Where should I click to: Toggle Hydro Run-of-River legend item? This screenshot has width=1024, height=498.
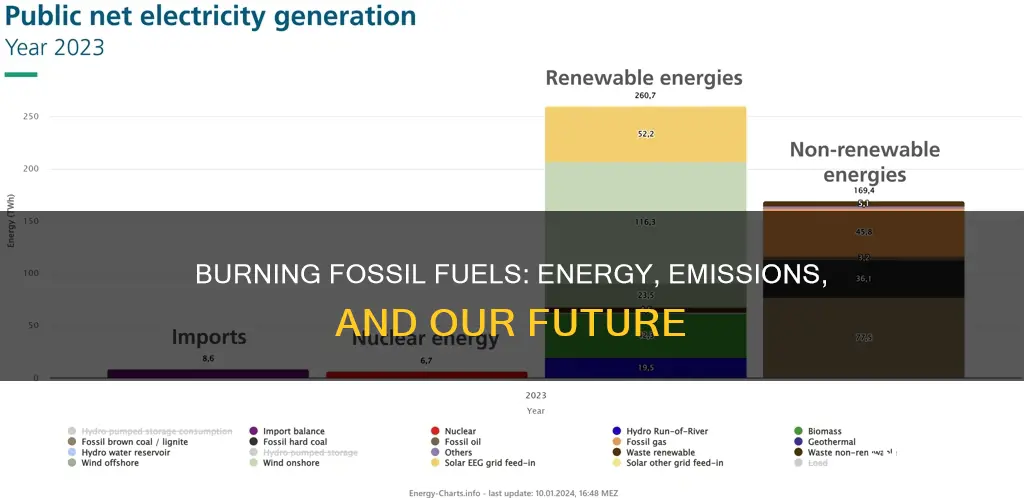(x=660, y=431)
